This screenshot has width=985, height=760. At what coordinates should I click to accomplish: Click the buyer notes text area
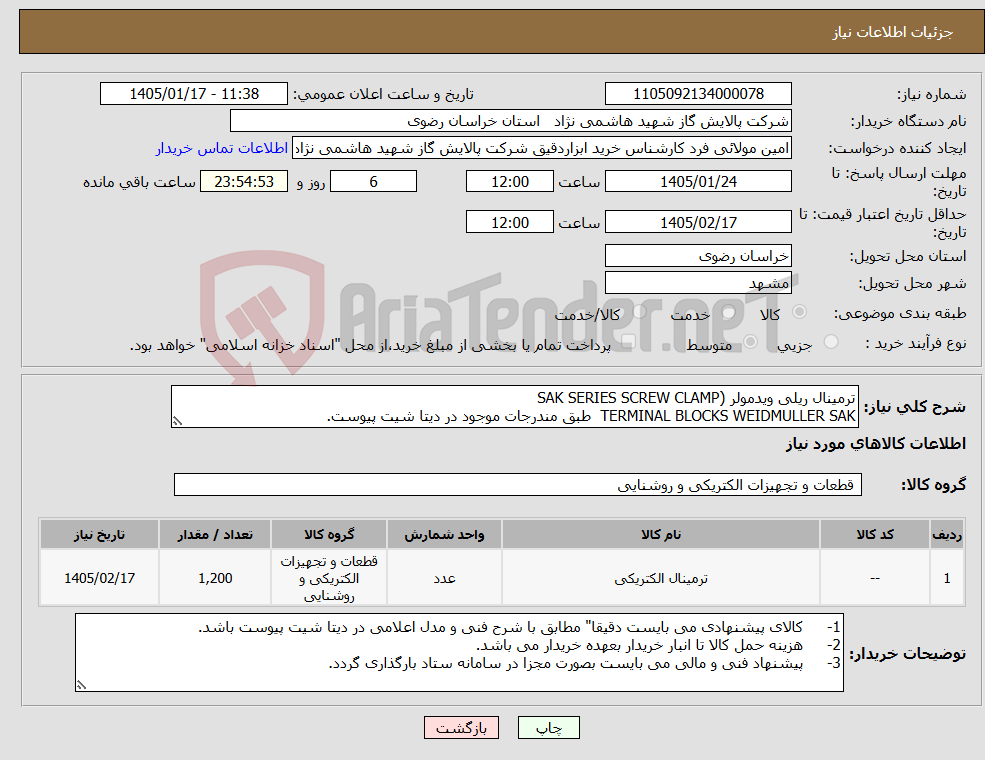click(459, 653)
